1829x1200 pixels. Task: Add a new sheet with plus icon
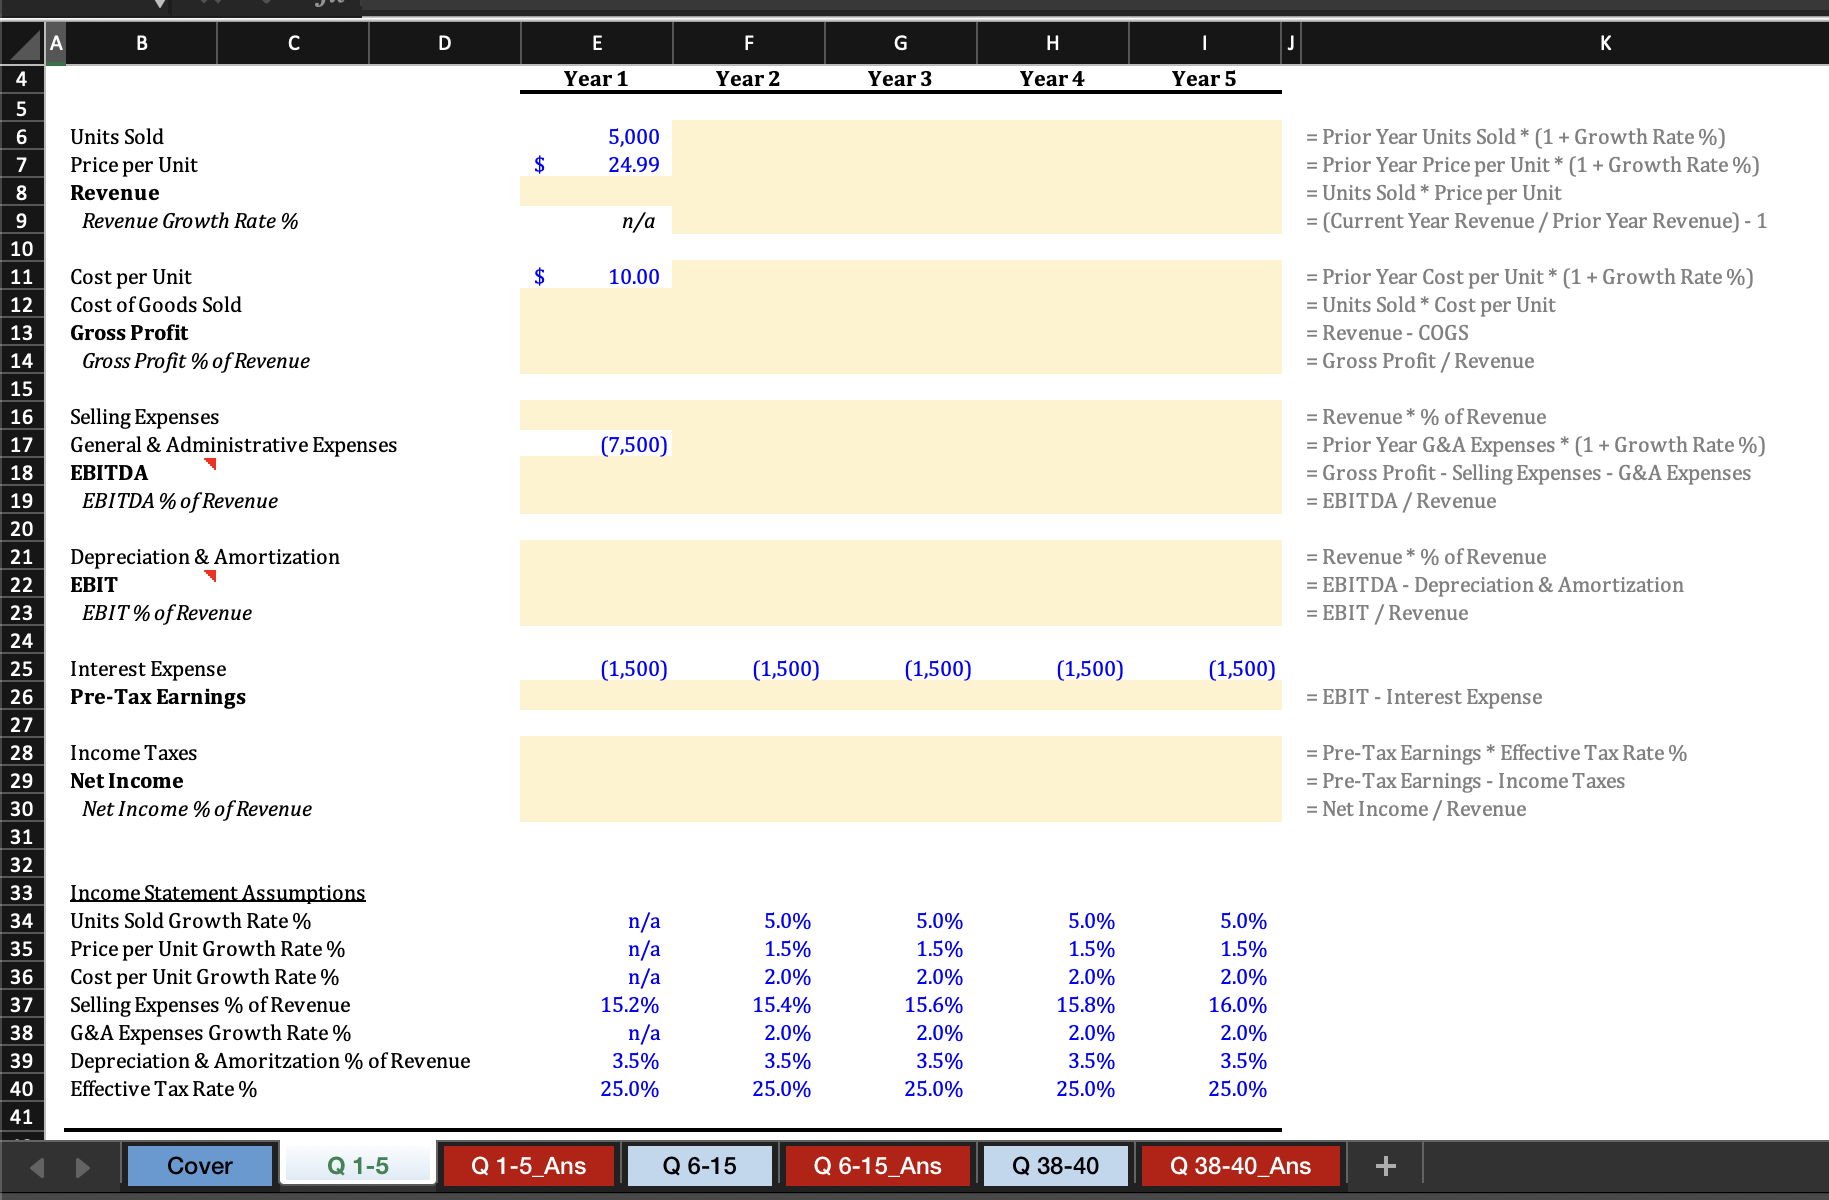[1385, 1166]
